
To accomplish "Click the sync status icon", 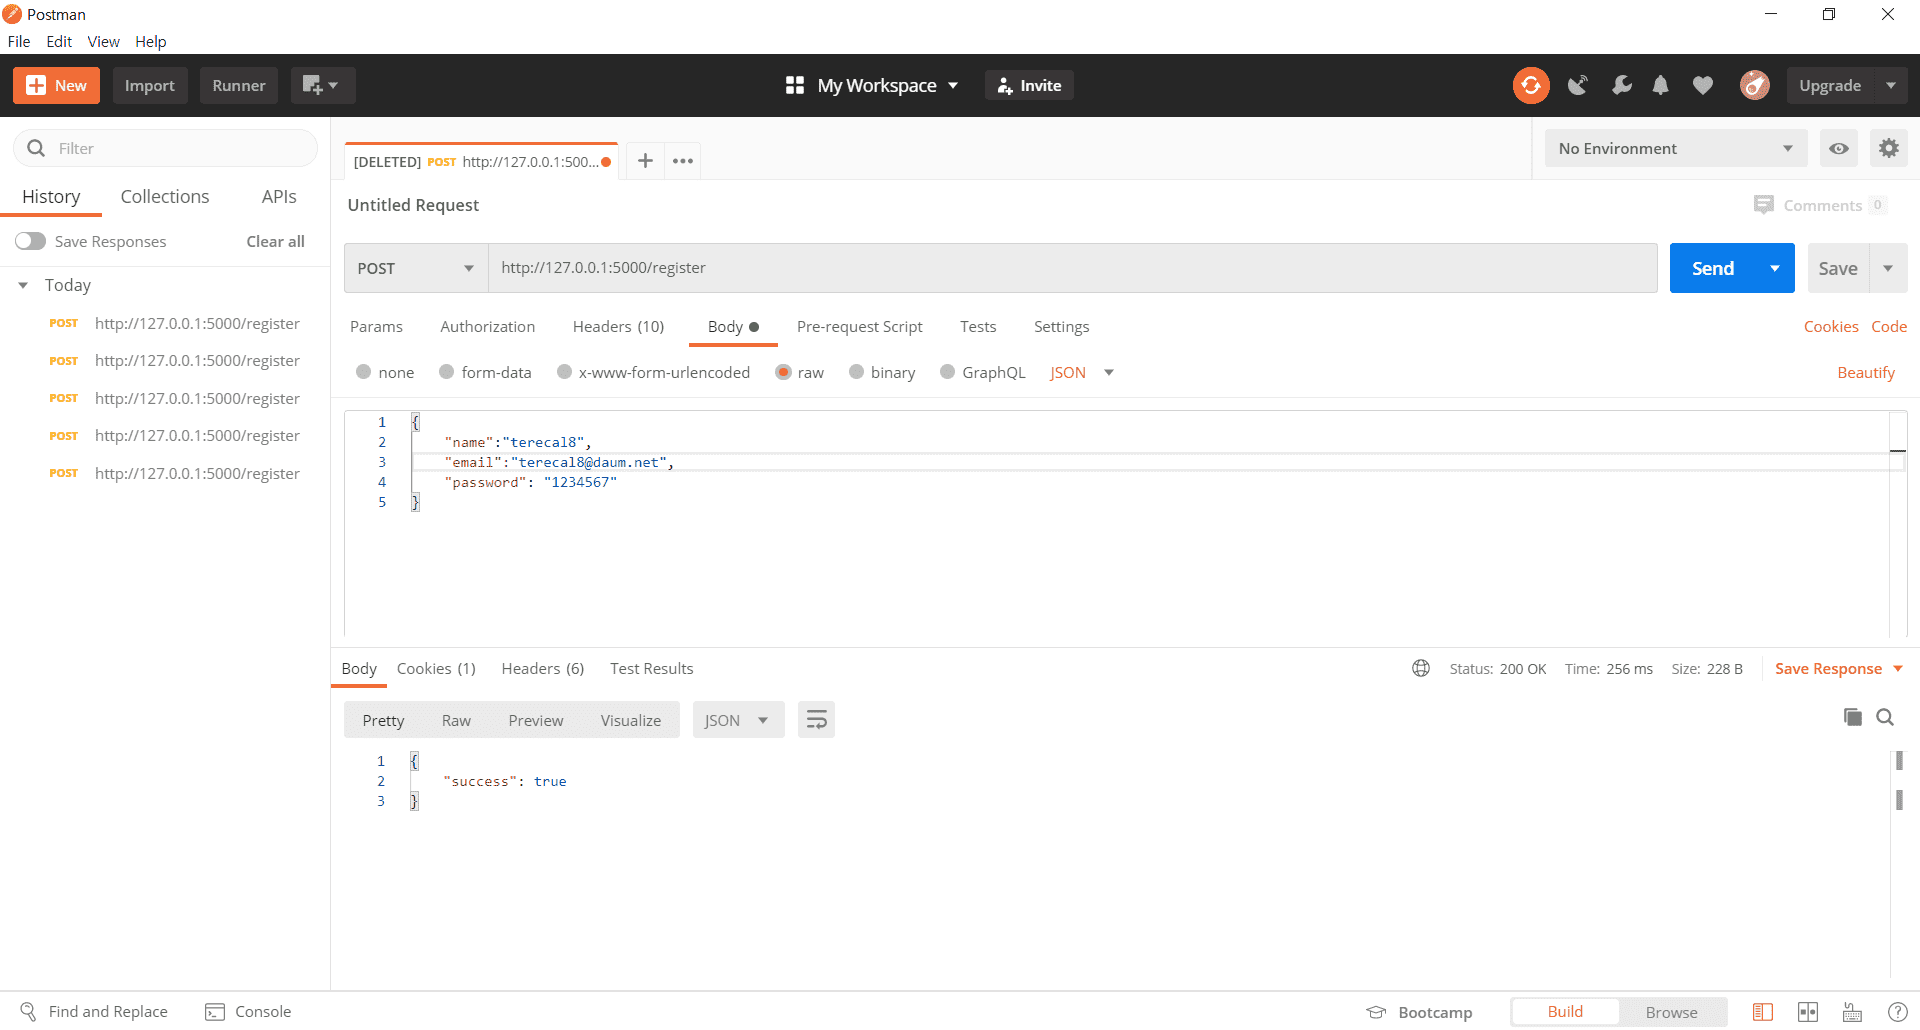I will pos(1530,86).
